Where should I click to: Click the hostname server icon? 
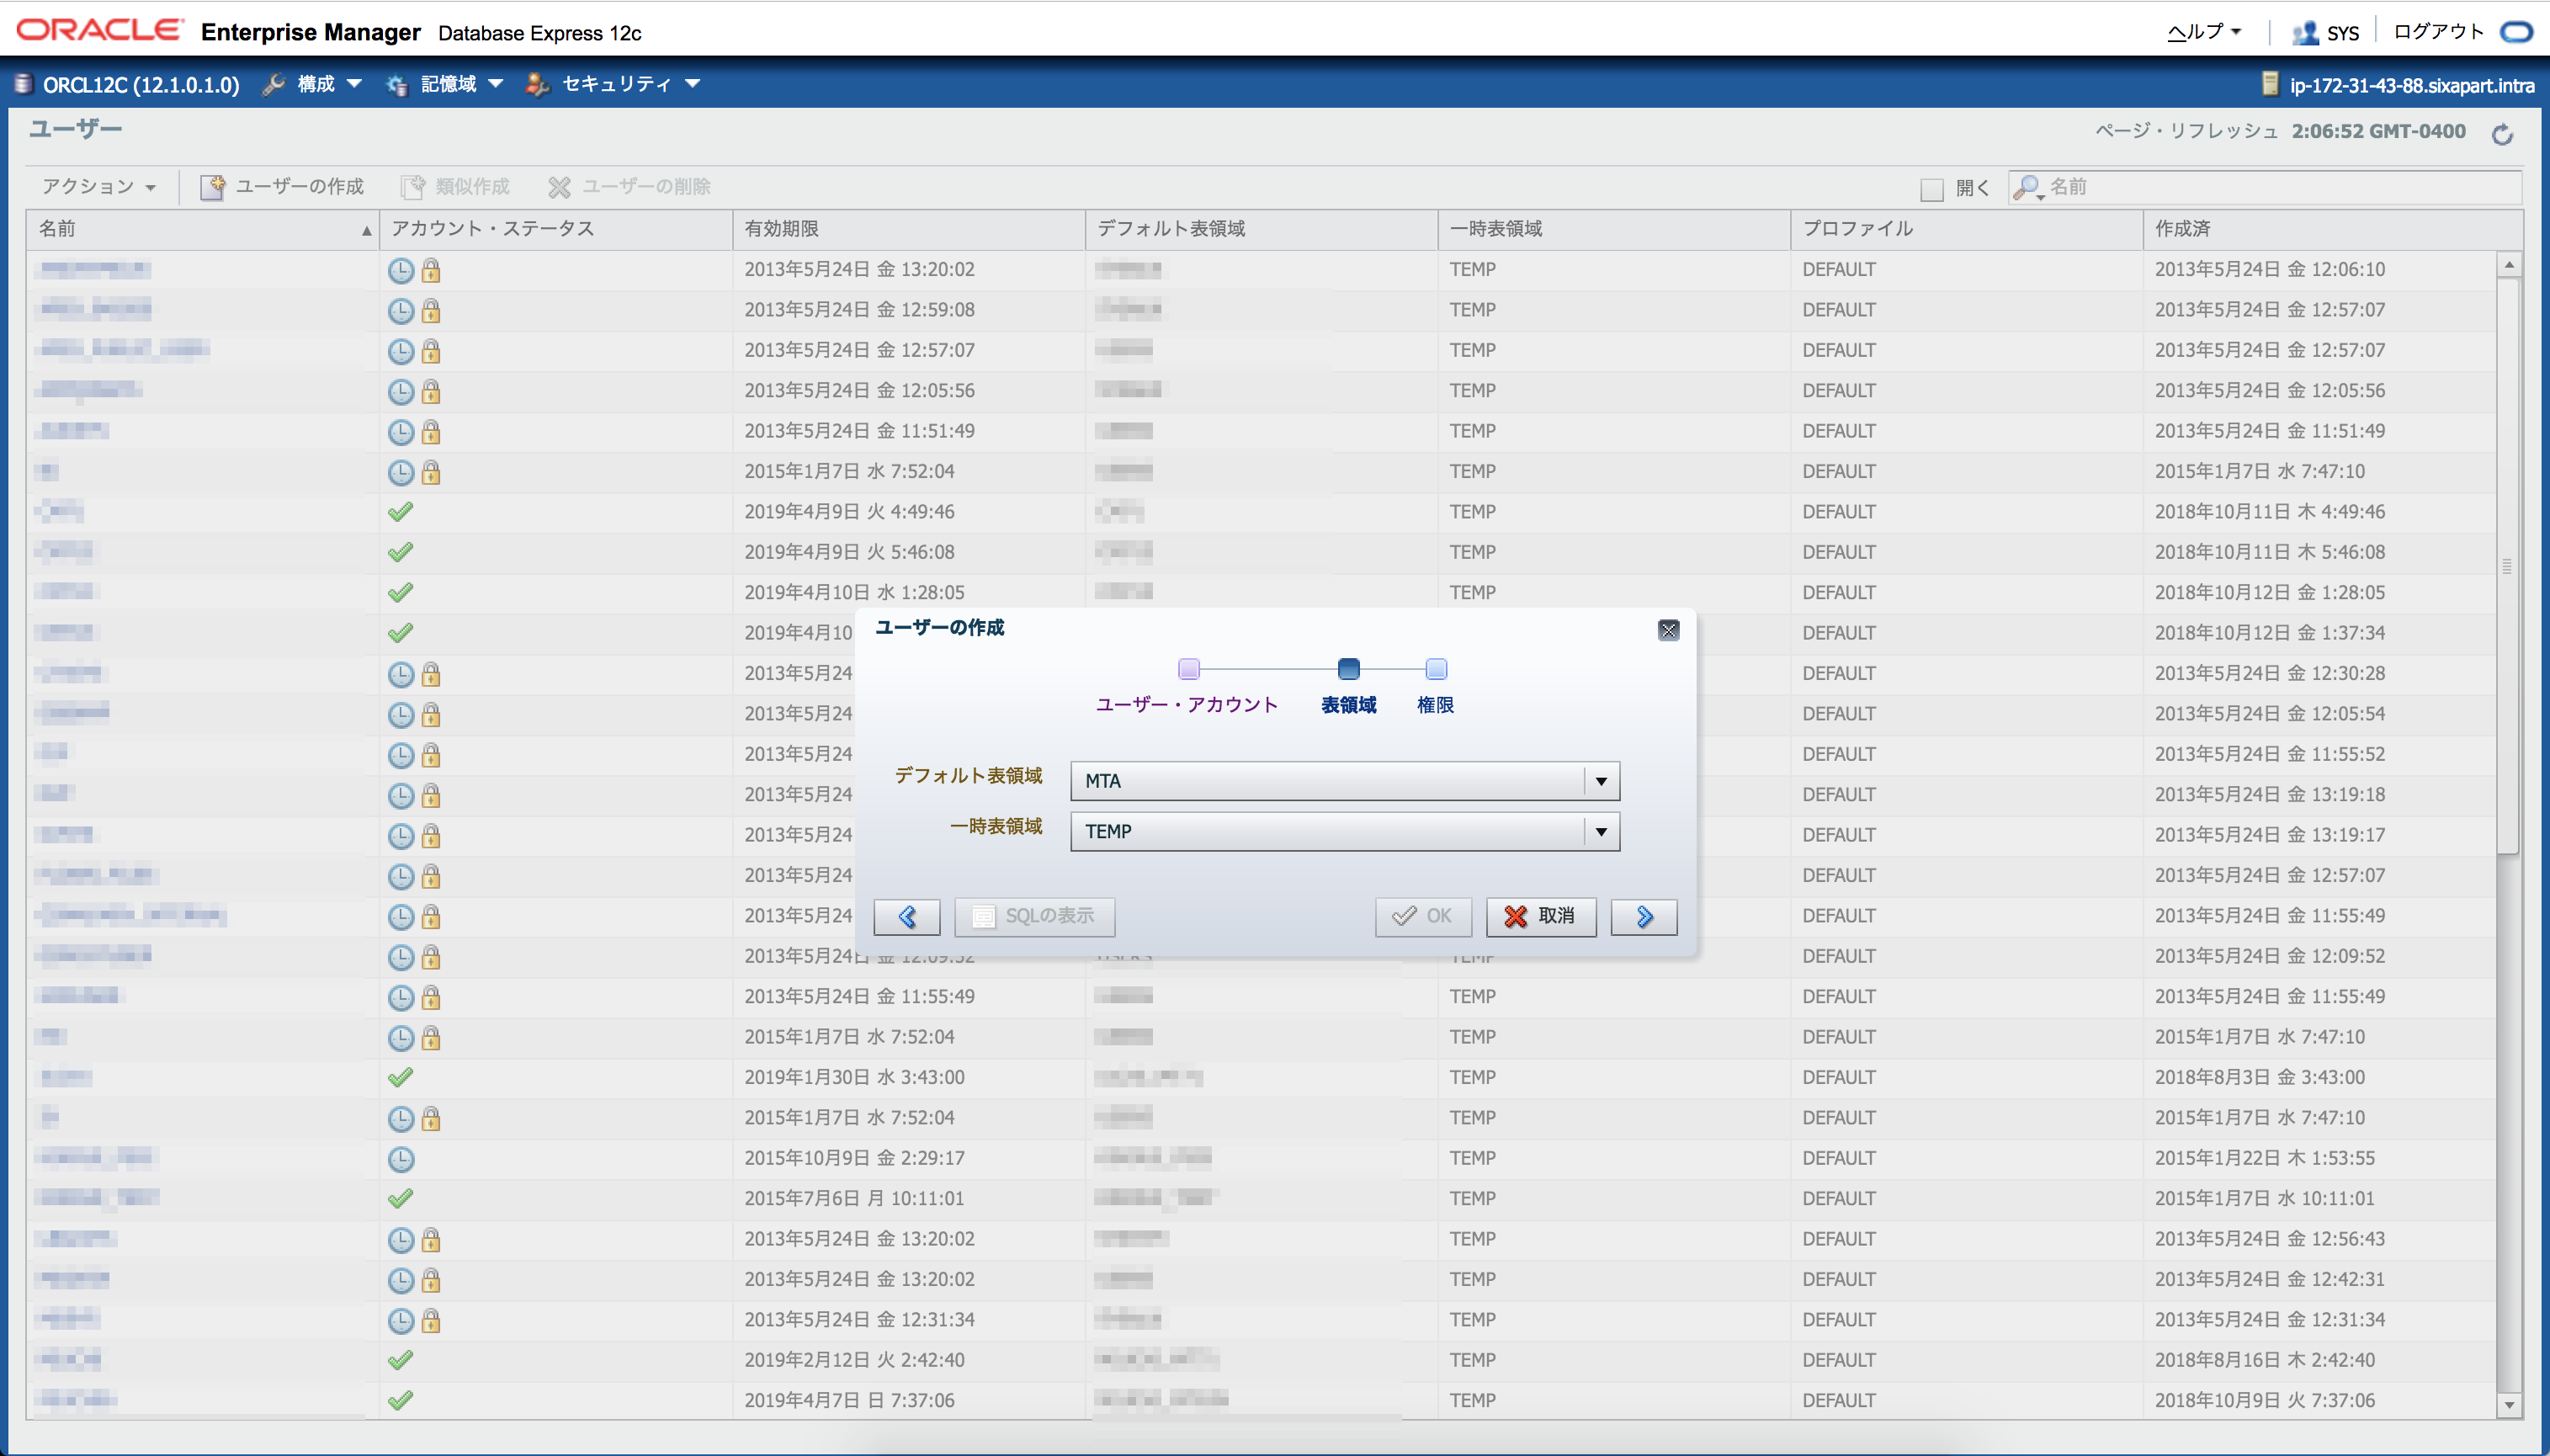click(x=2270, y=84)
